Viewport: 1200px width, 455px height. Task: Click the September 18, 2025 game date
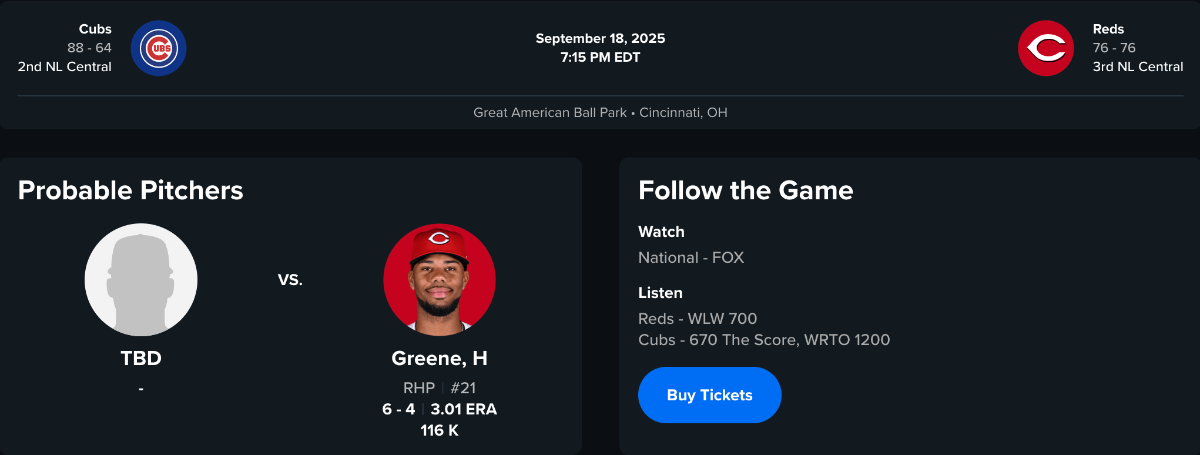(600, 39)
